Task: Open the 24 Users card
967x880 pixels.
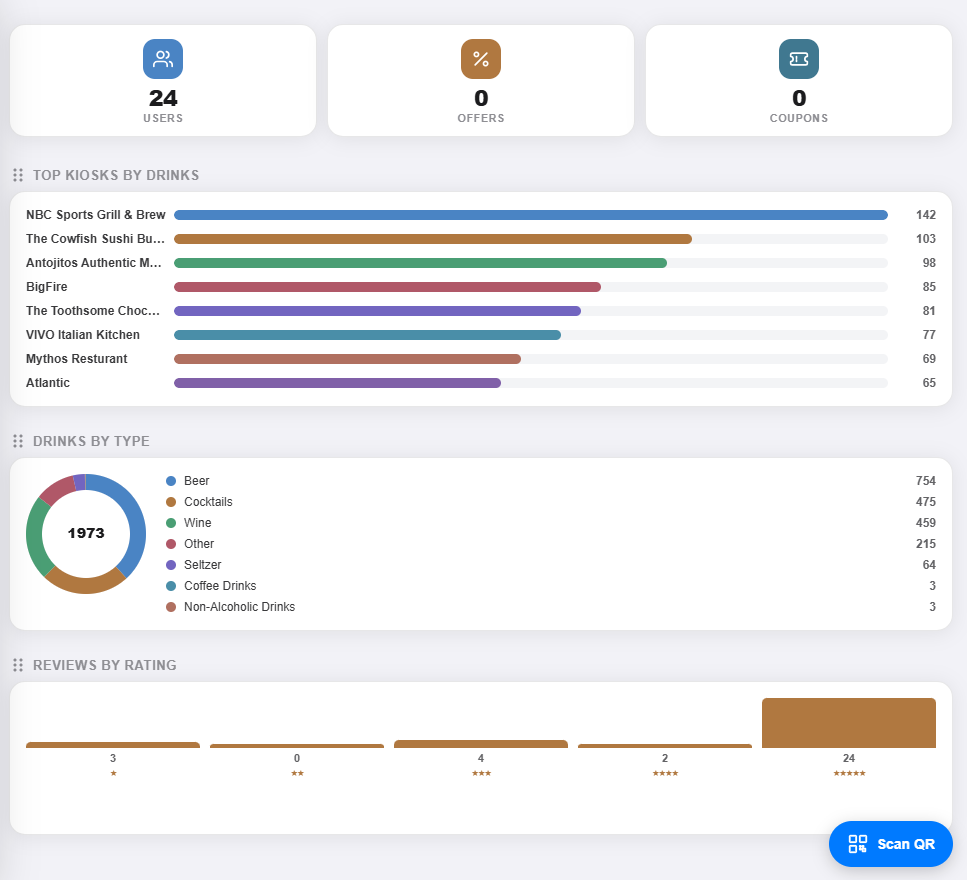Action: 163,81
